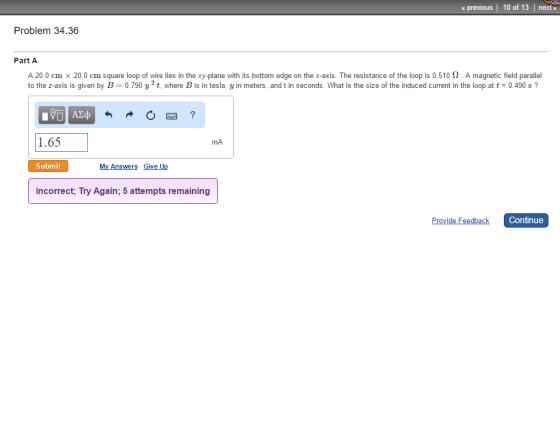Go to the next problem
560x426 pixels.
547,7
